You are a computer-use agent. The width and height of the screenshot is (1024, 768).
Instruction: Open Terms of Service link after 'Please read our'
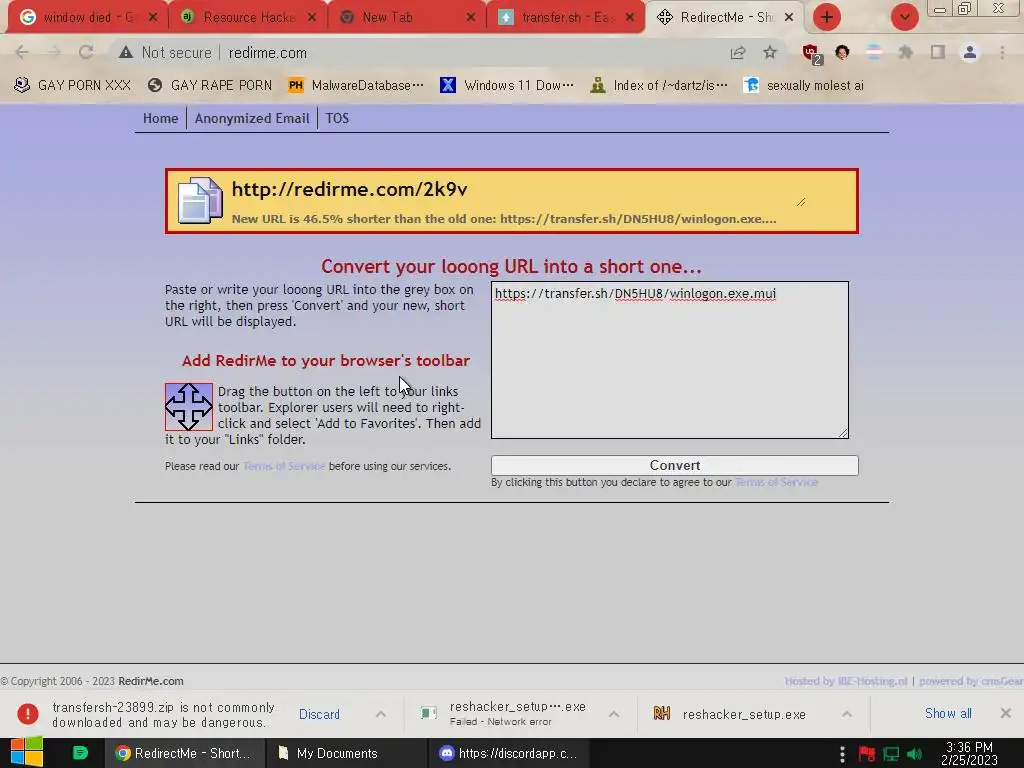(x=284, y=466)
